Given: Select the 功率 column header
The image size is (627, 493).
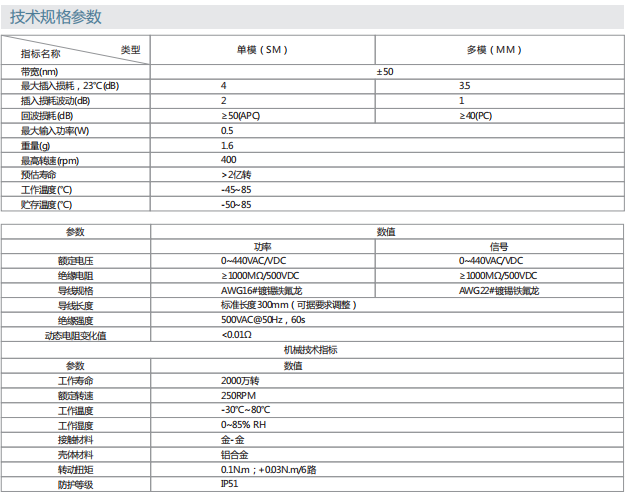Looking at the screenshot, I should 262,245.
